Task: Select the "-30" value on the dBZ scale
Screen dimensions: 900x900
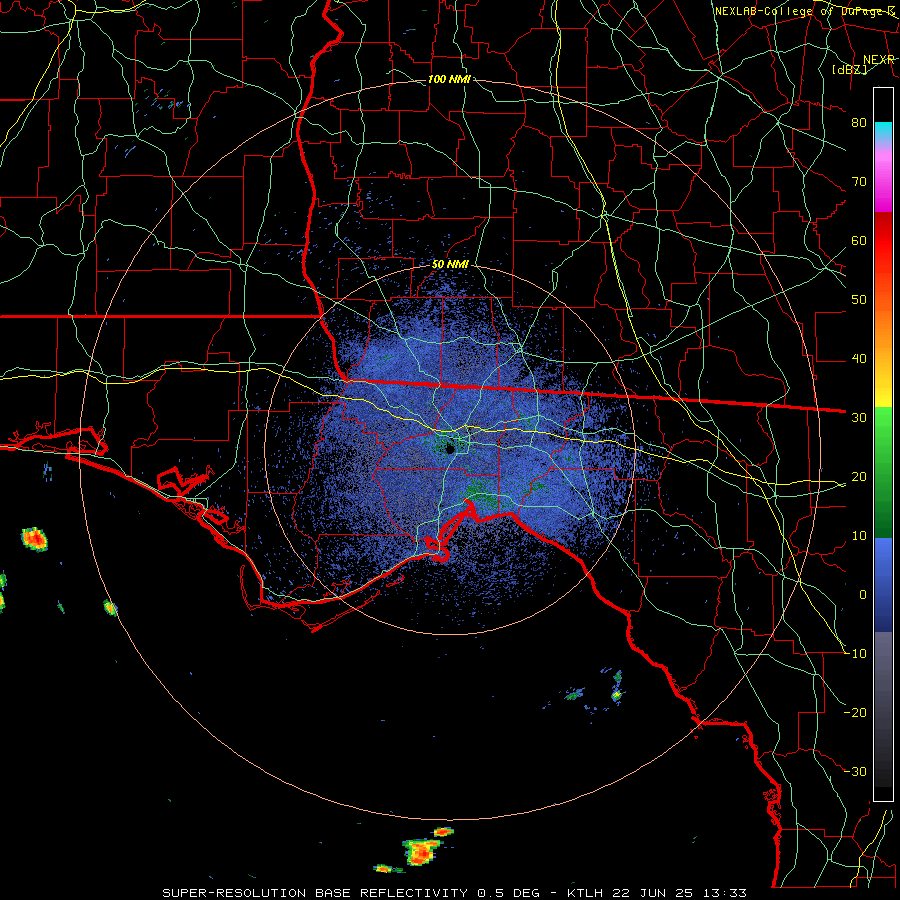Action: [x=855, y=771]
